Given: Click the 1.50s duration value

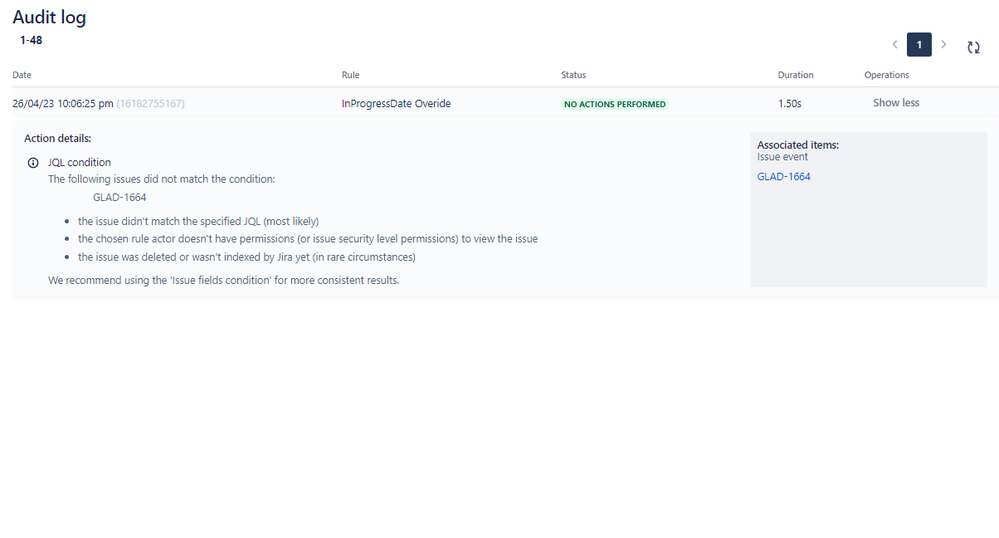Looking at the screenshot, I should [789, 103].
